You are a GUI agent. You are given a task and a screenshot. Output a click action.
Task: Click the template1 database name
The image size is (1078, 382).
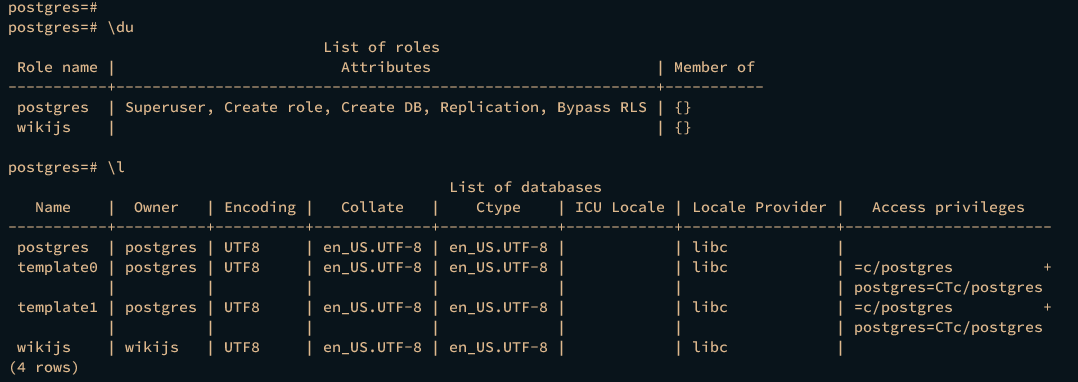click(57, 307)
